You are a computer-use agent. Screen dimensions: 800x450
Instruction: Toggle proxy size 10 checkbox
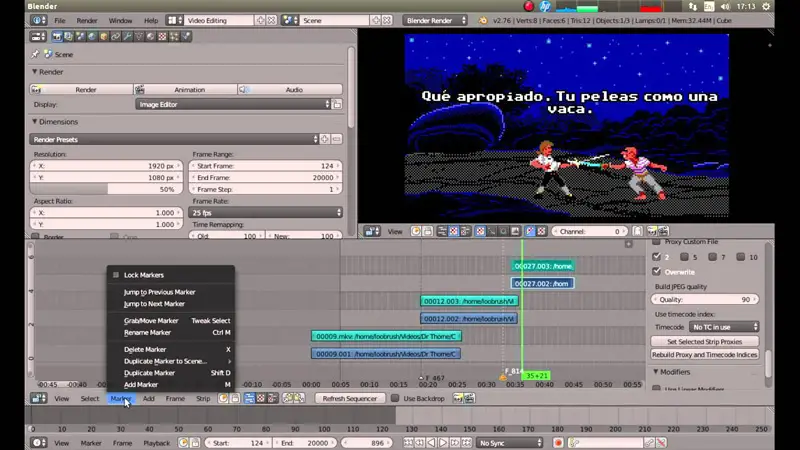(x=741, y=257)
